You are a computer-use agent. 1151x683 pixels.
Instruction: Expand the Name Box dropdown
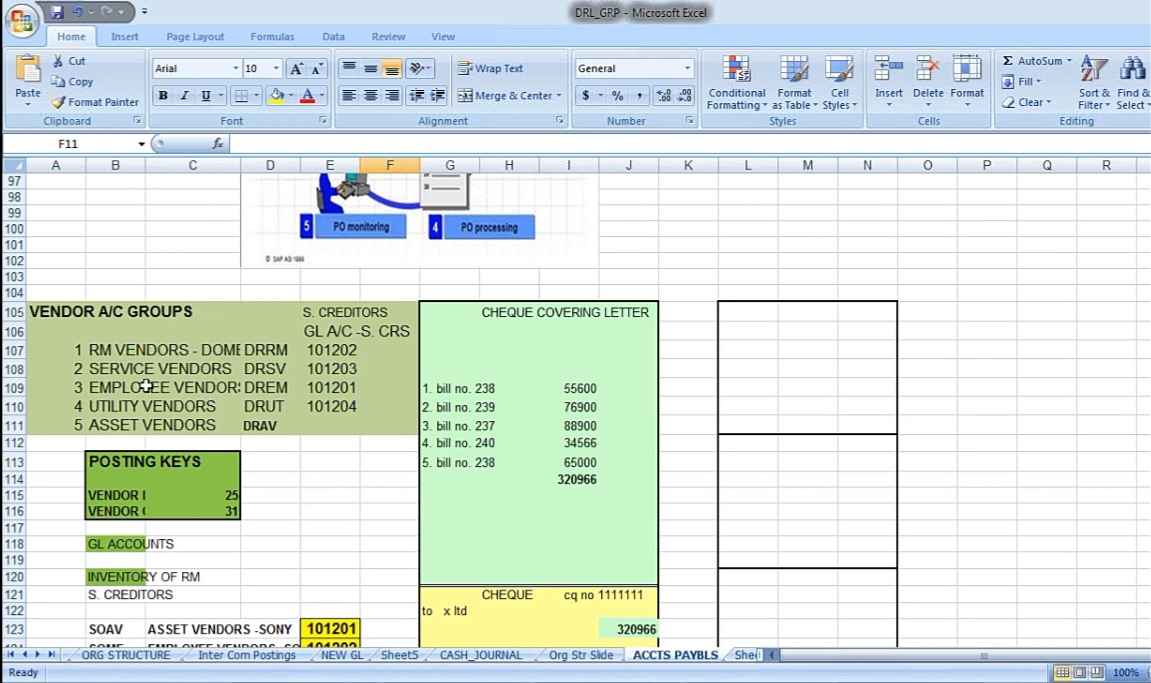point(141,144)
